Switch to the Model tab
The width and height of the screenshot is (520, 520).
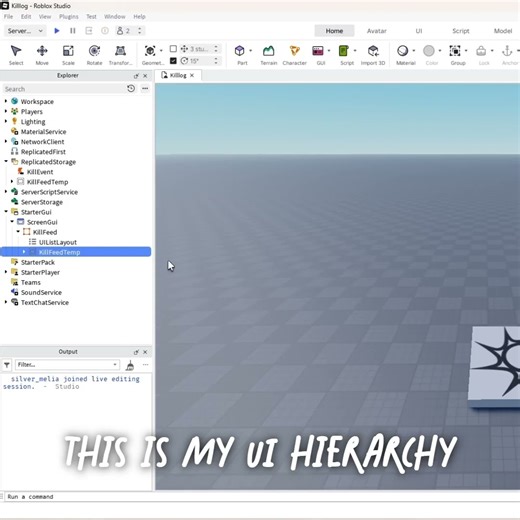pos(503,31)
